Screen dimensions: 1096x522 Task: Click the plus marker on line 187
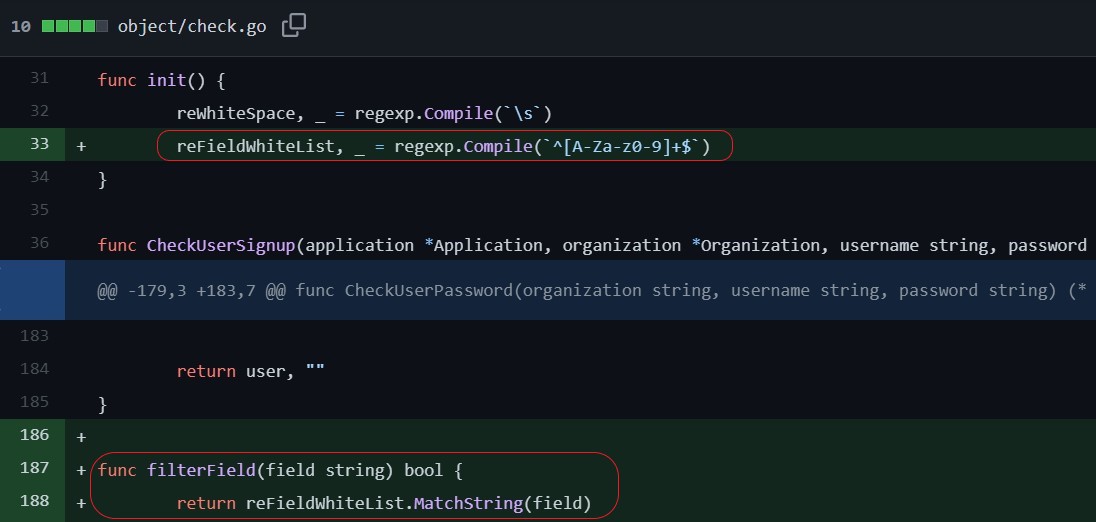(81, 471)
